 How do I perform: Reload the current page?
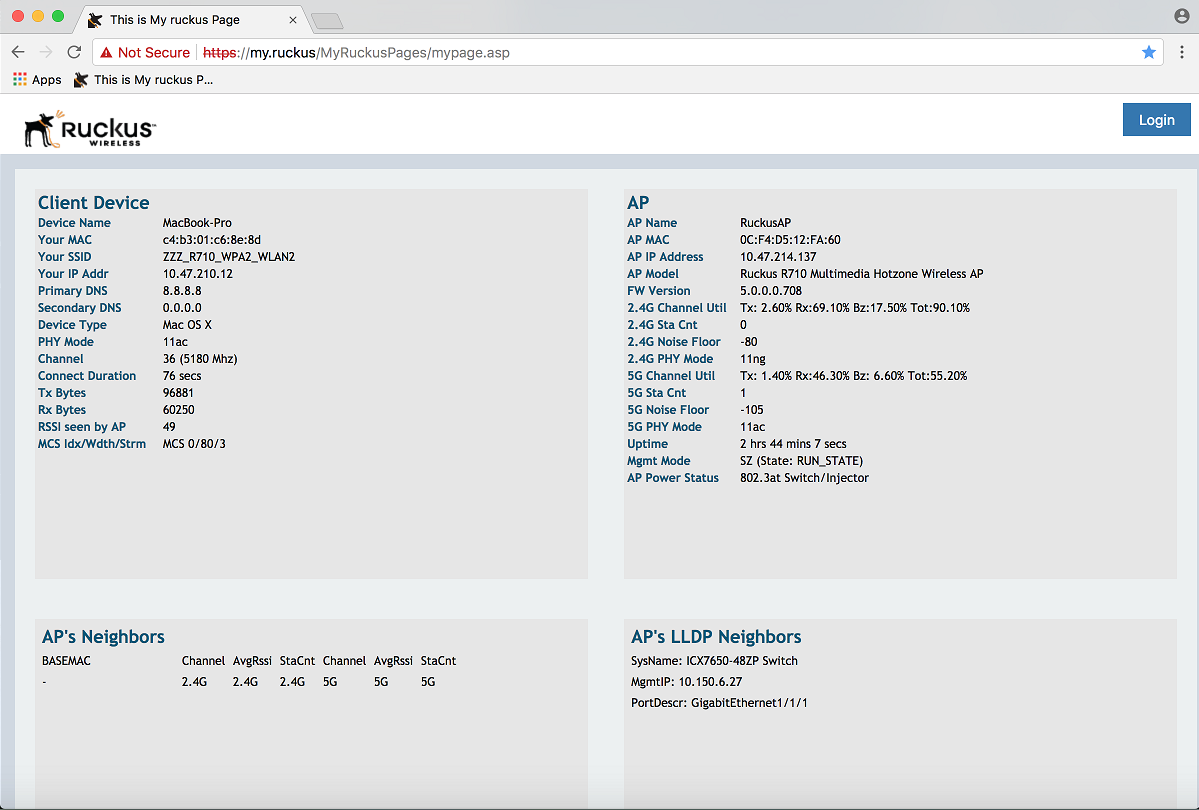[x=74, y=52]
